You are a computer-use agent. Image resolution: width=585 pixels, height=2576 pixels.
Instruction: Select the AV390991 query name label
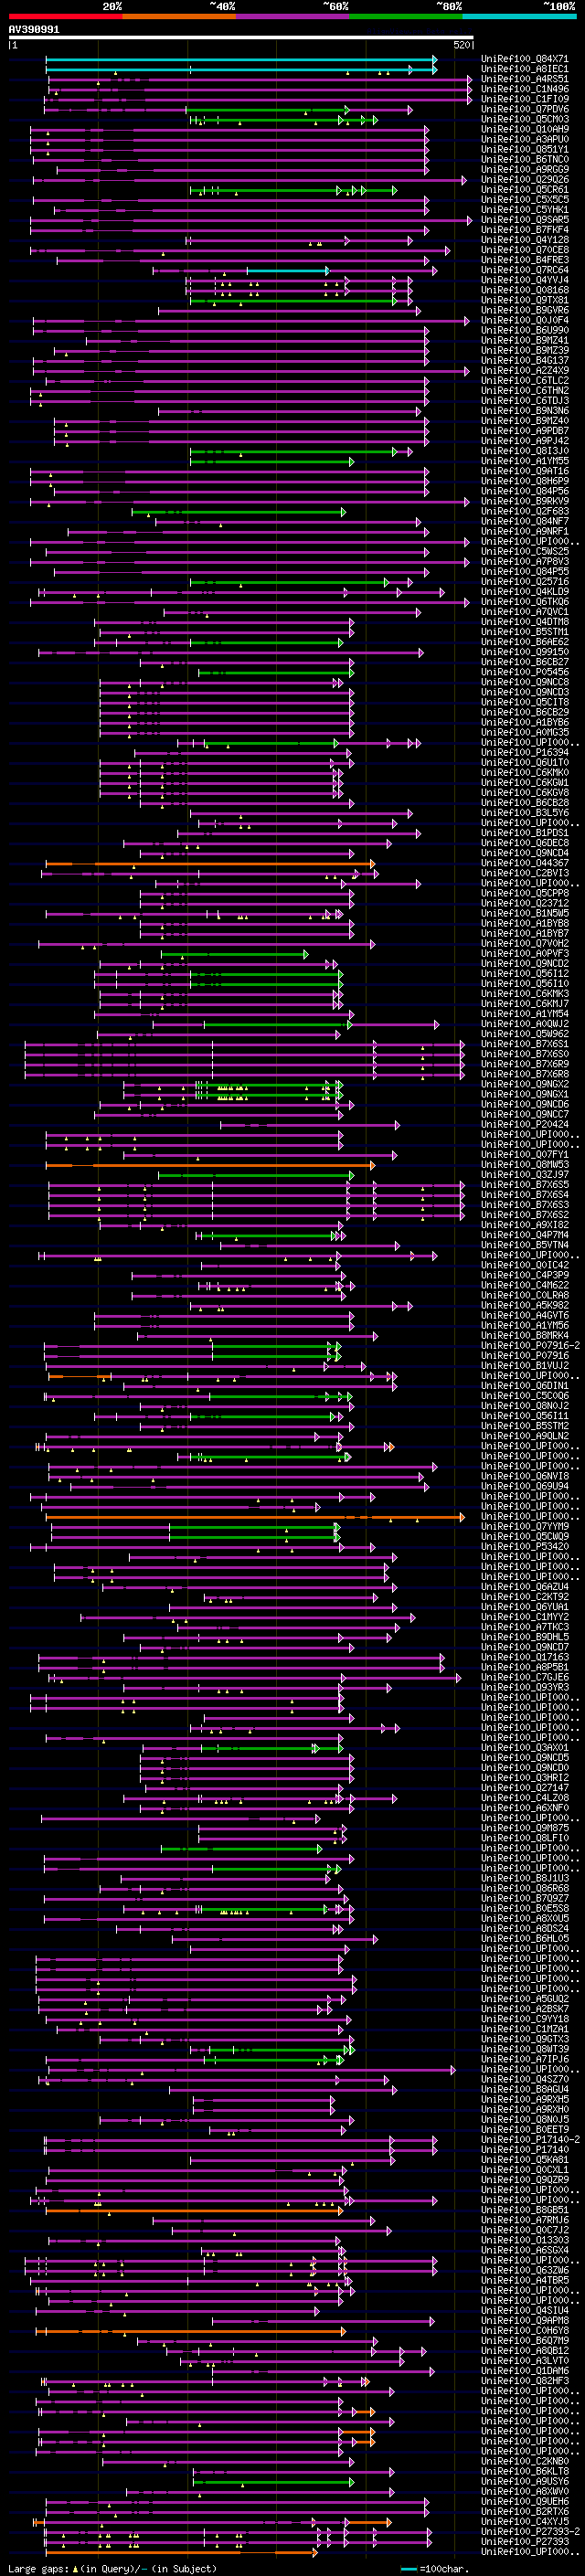[34, 30]
